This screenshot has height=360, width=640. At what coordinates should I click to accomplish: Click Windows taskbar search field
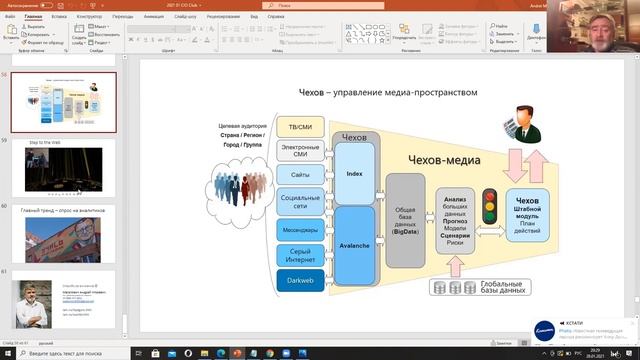(x=73, y=353)
